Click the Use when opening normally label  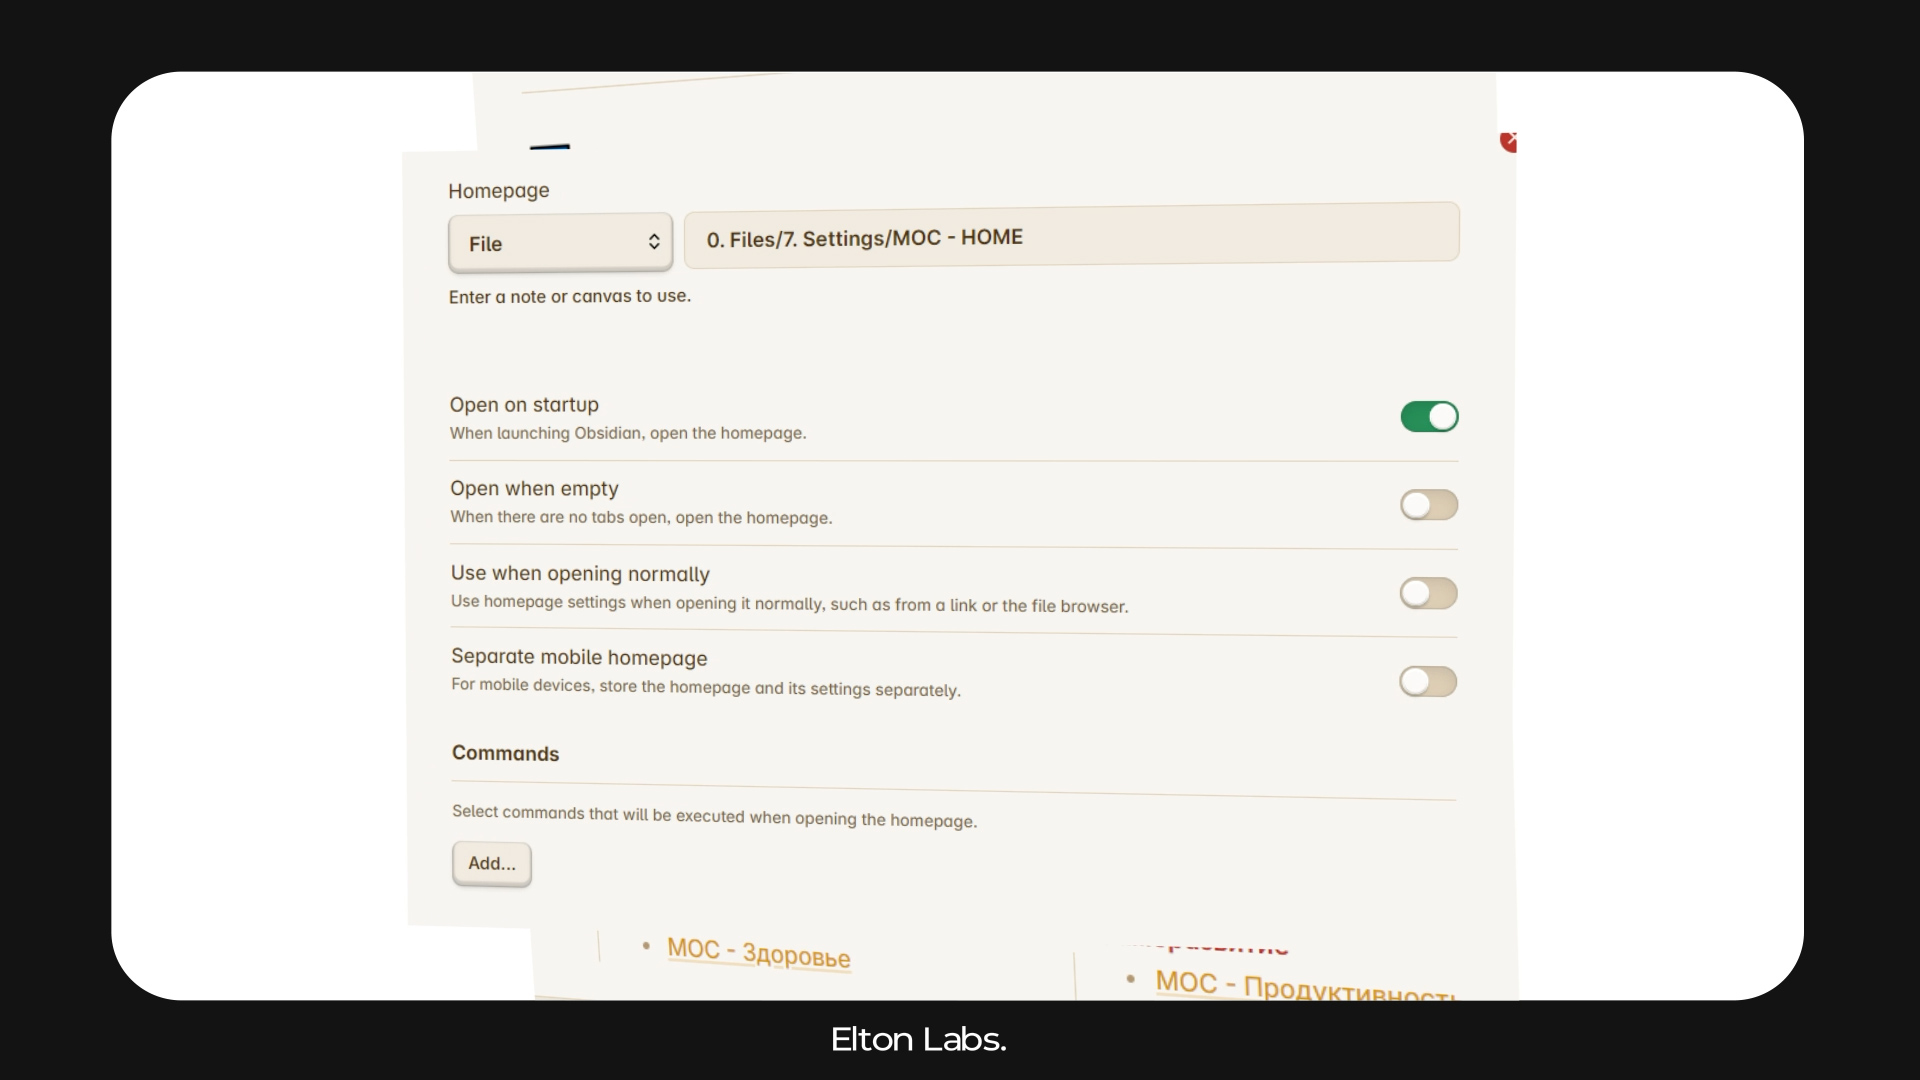(x=580, y=574)
